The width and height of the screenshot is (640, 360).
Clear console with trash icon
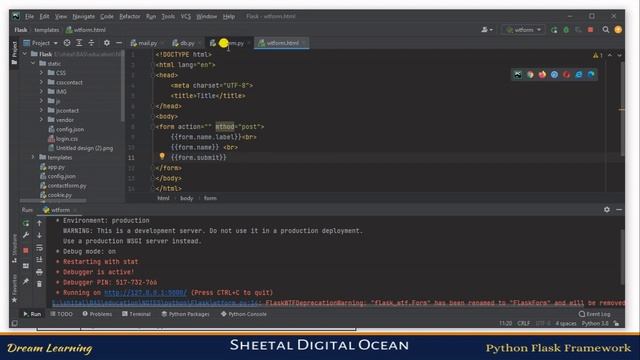point(39,284)
